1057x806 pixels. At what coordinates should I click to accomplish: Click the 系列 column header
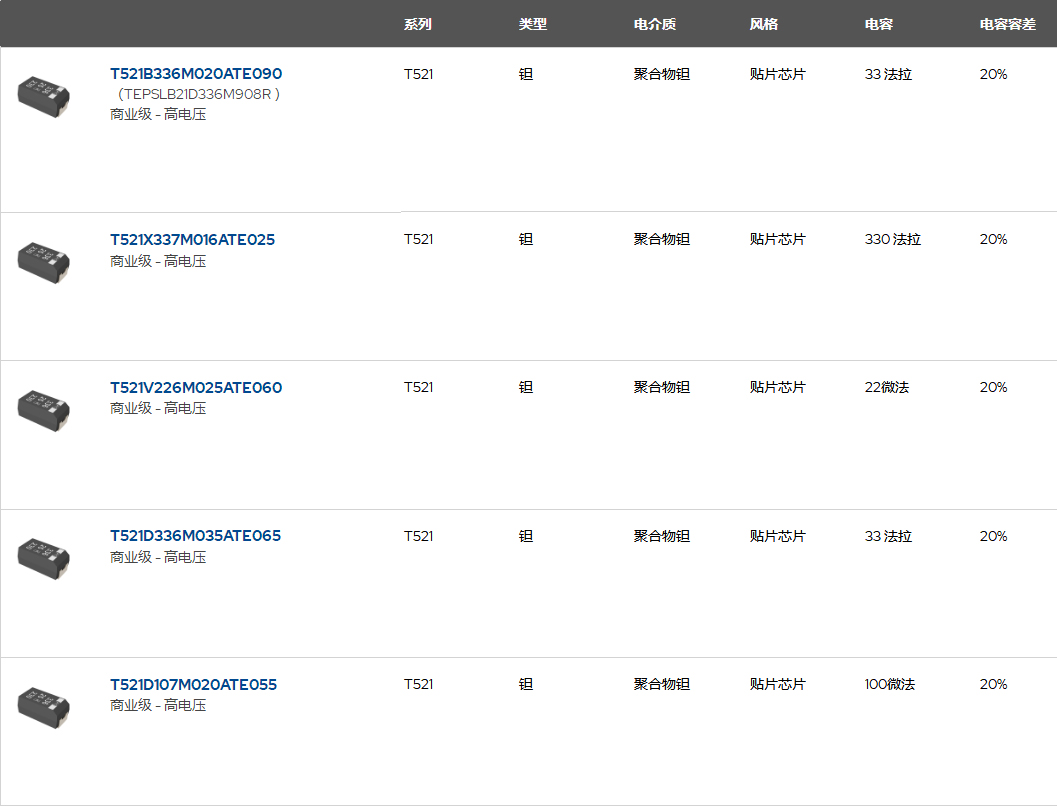pos(418,24)
